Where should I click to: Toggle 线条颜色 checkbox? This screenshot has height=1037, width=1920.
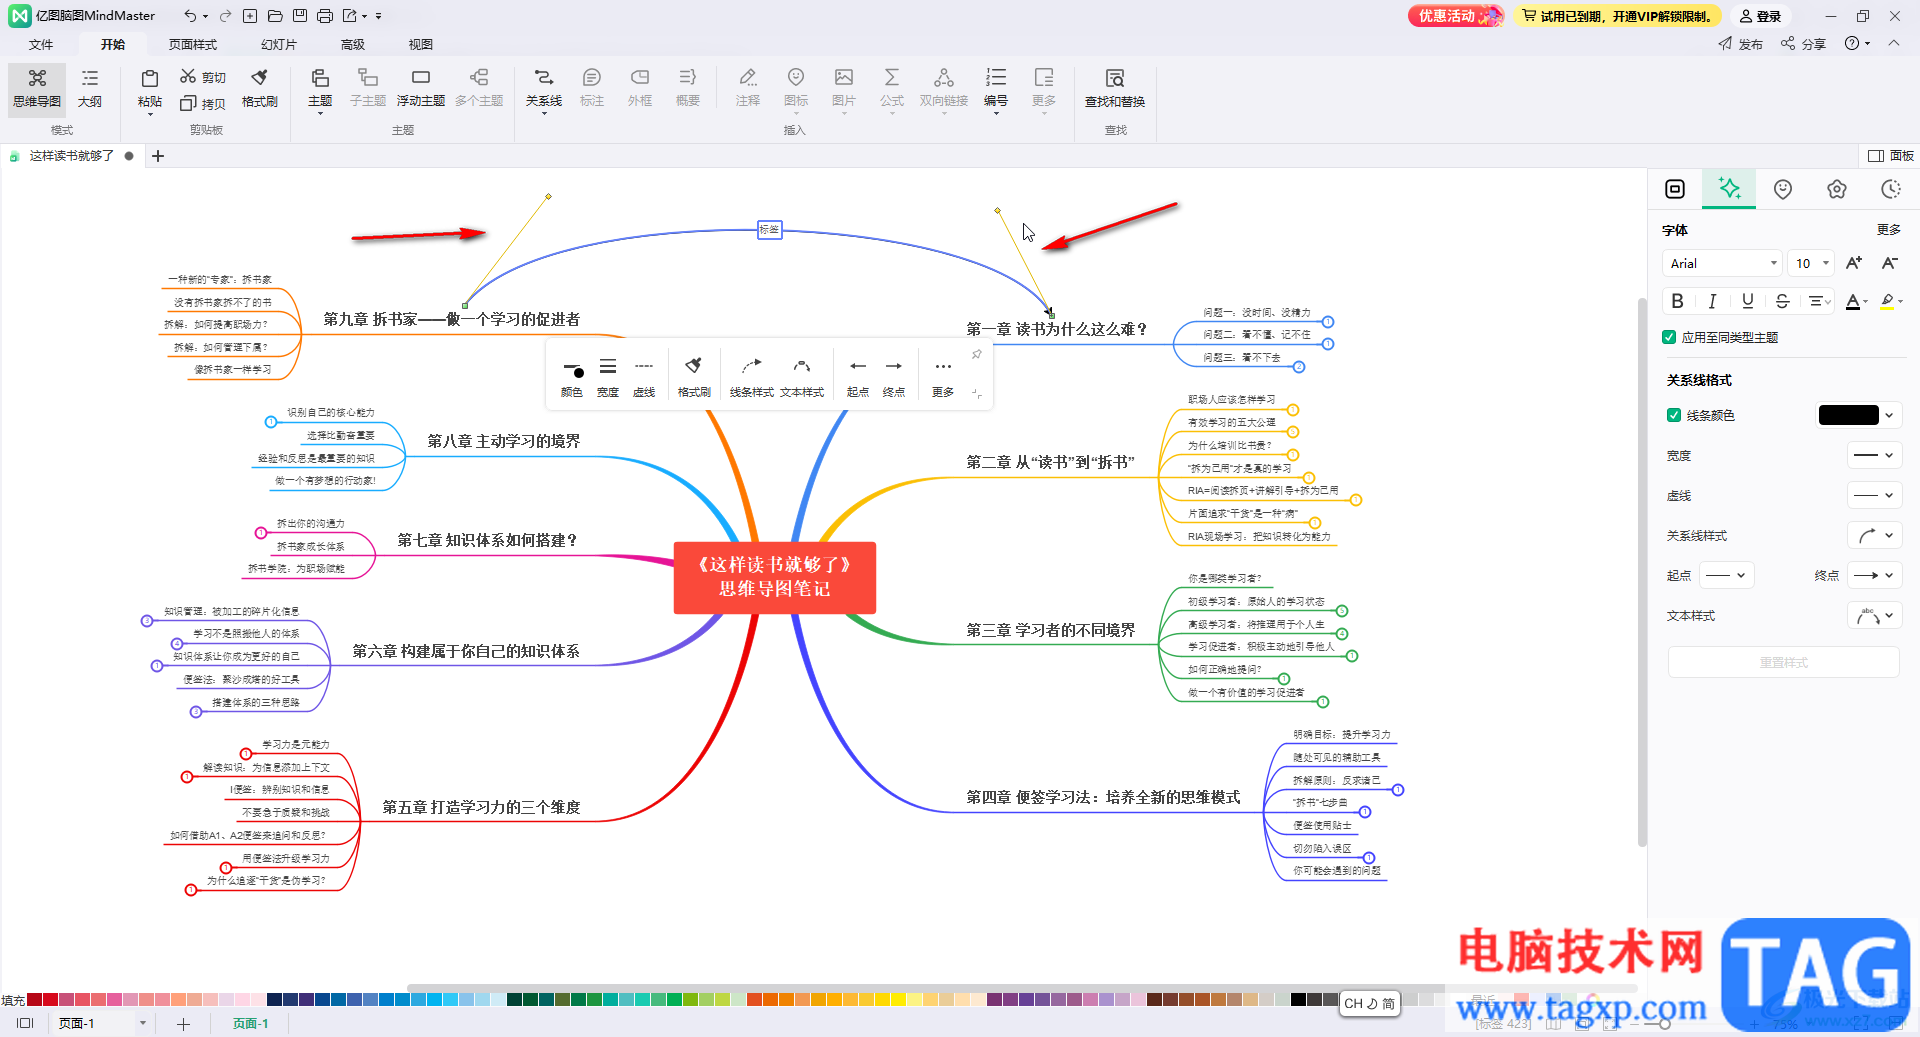tap(1674, 415)
